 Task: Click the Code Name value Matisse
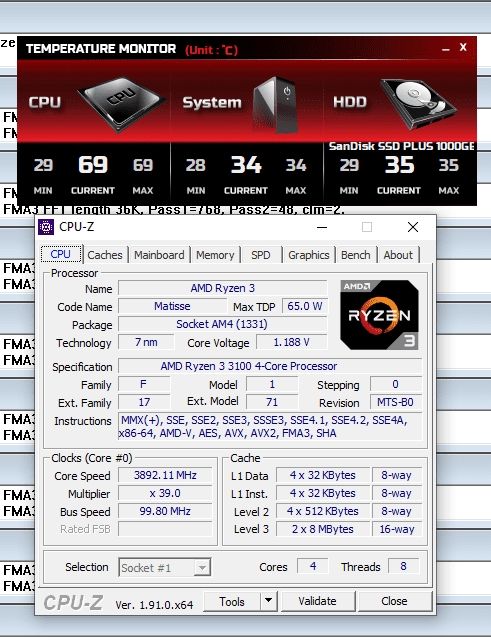click(x=172, y=306)
